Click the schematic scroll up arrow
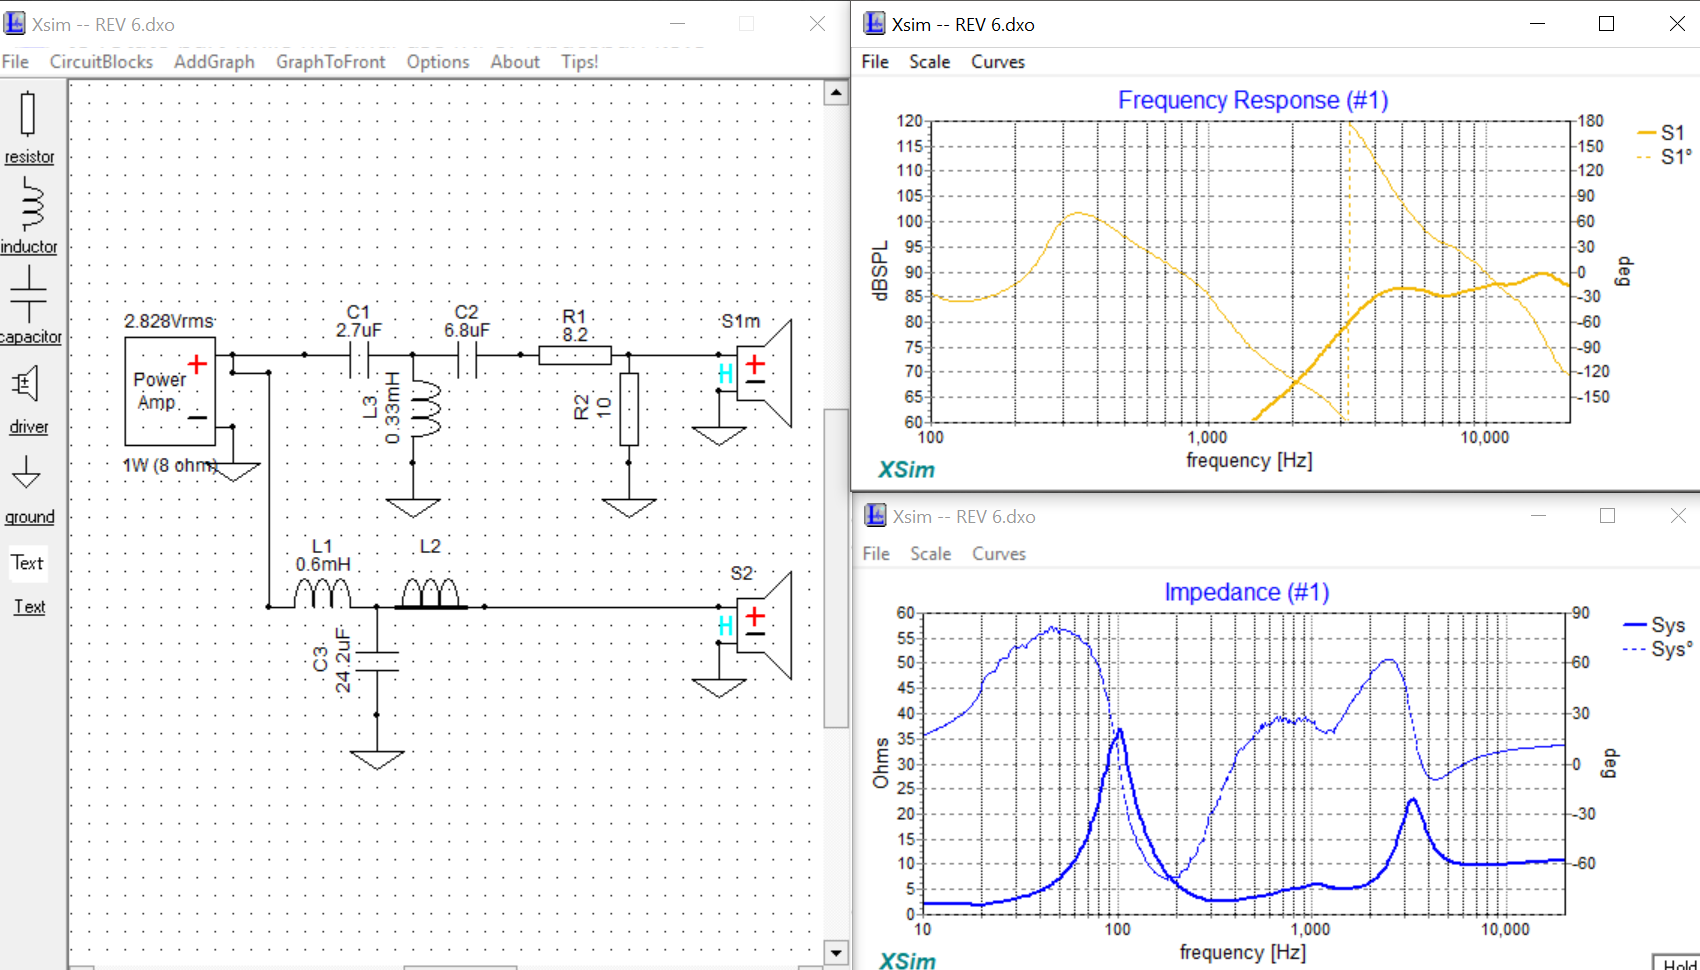Image resolution: width=1700 pixels, height=970 pixels. pos(836,93)
